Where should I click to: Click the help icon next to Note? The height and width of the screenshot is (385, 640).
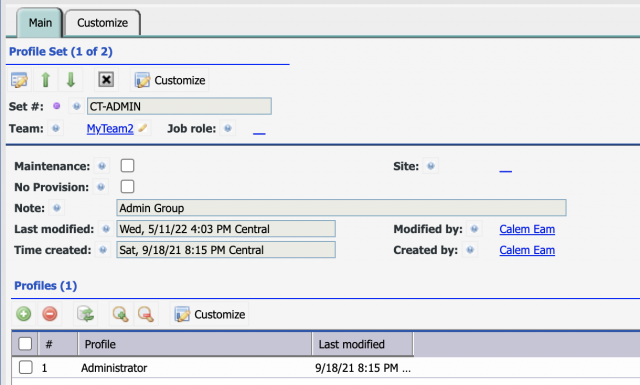click(57, 208)
